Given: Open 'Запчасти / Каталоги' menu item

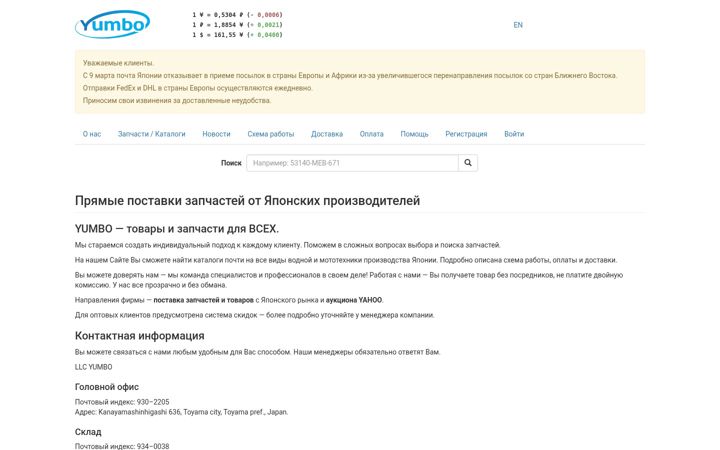Looking at the screenshot, I should (x=152, y=134).
